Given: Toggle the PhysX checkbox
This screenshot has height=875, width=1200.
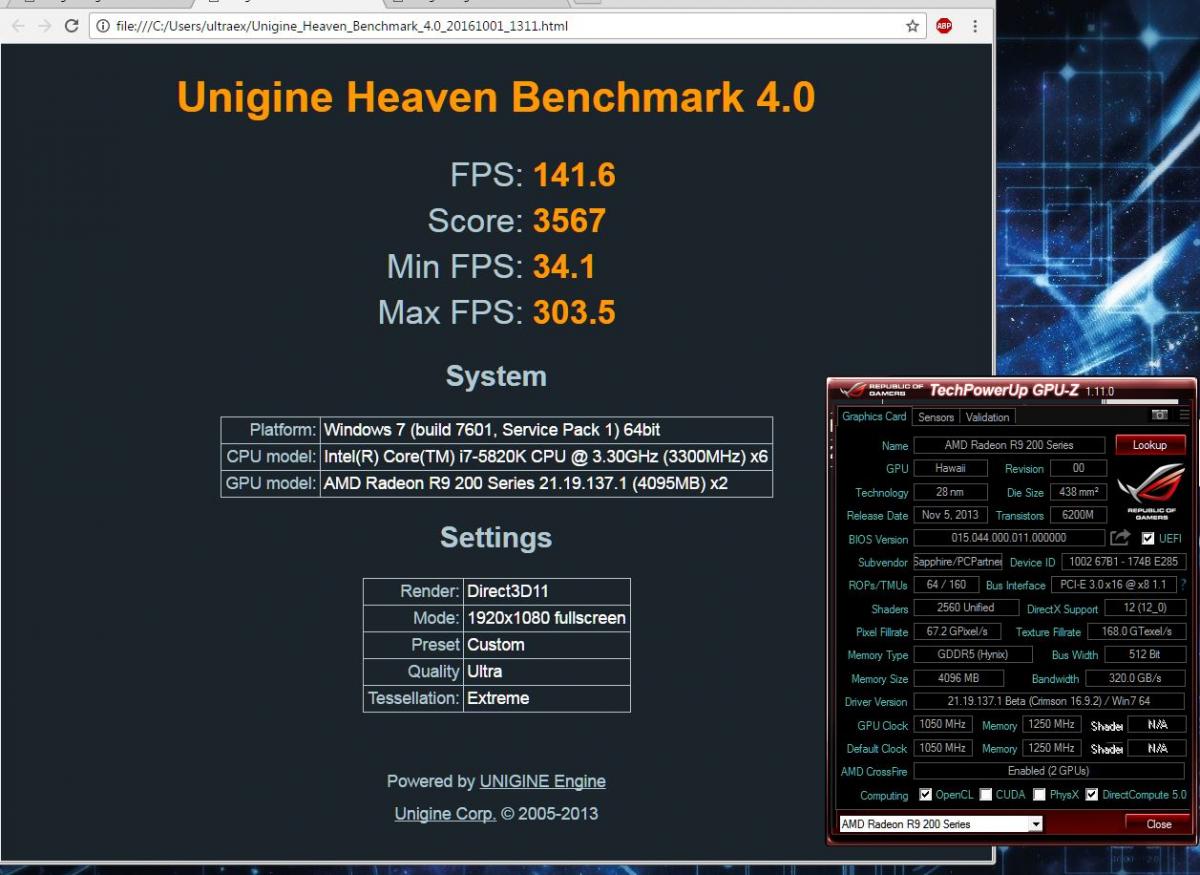Looking at the screenshot, I should coord(1040,795).
